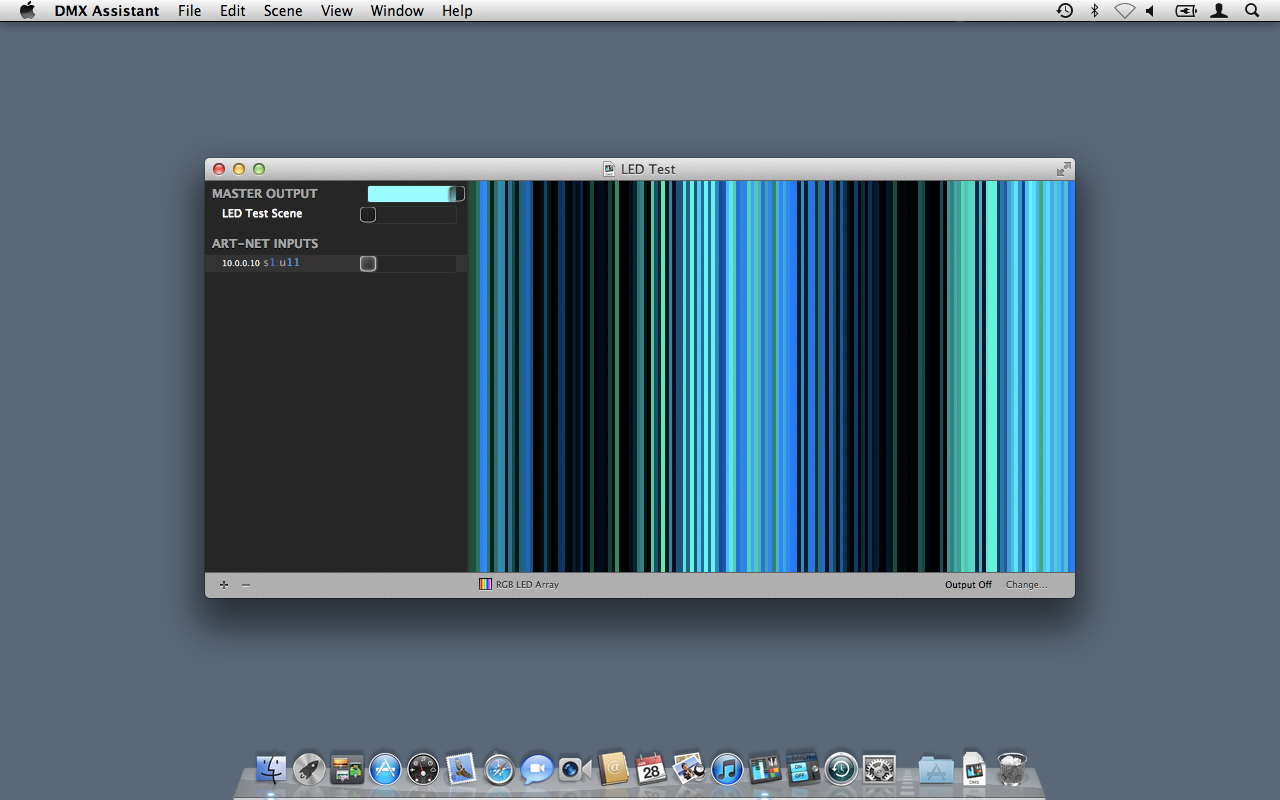
Task: Click the fullscreen arrows icon in title bar
Action: click(1063, 169)
